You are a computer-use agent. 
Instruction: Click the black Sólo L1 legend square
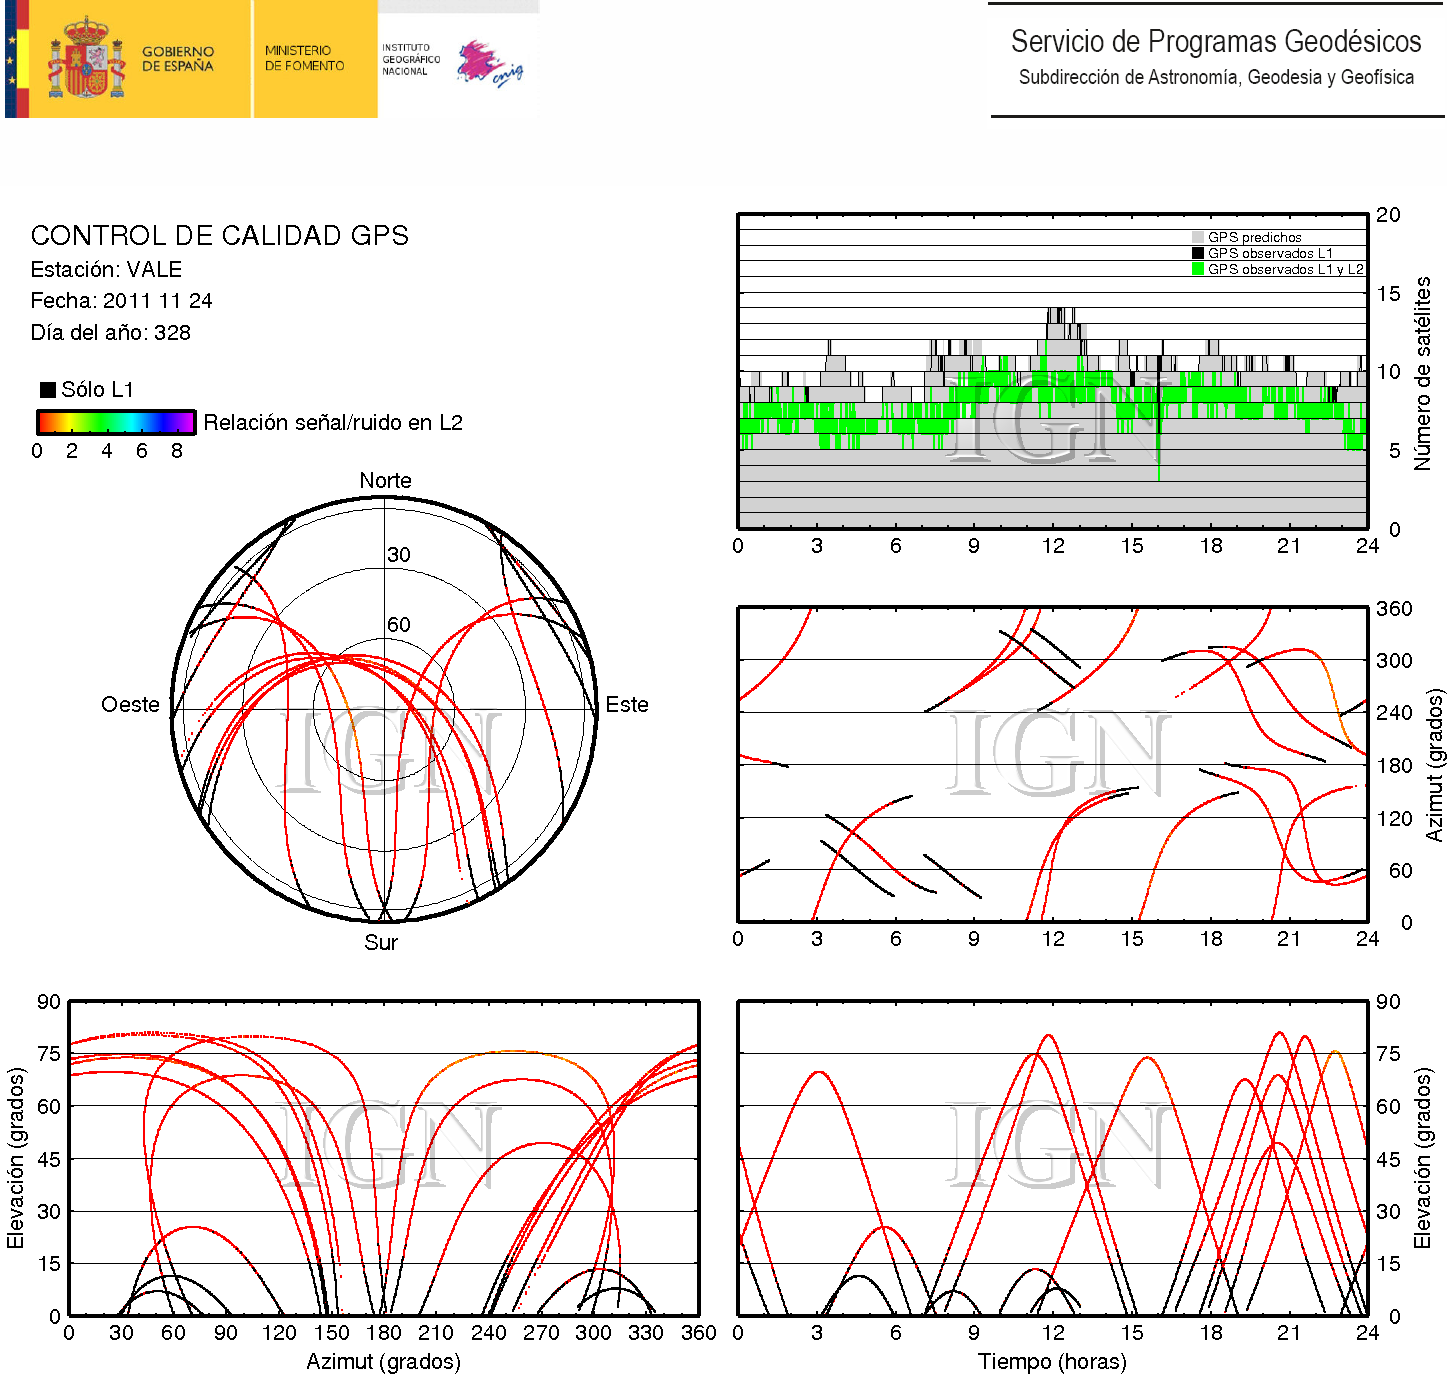[47, 390]
